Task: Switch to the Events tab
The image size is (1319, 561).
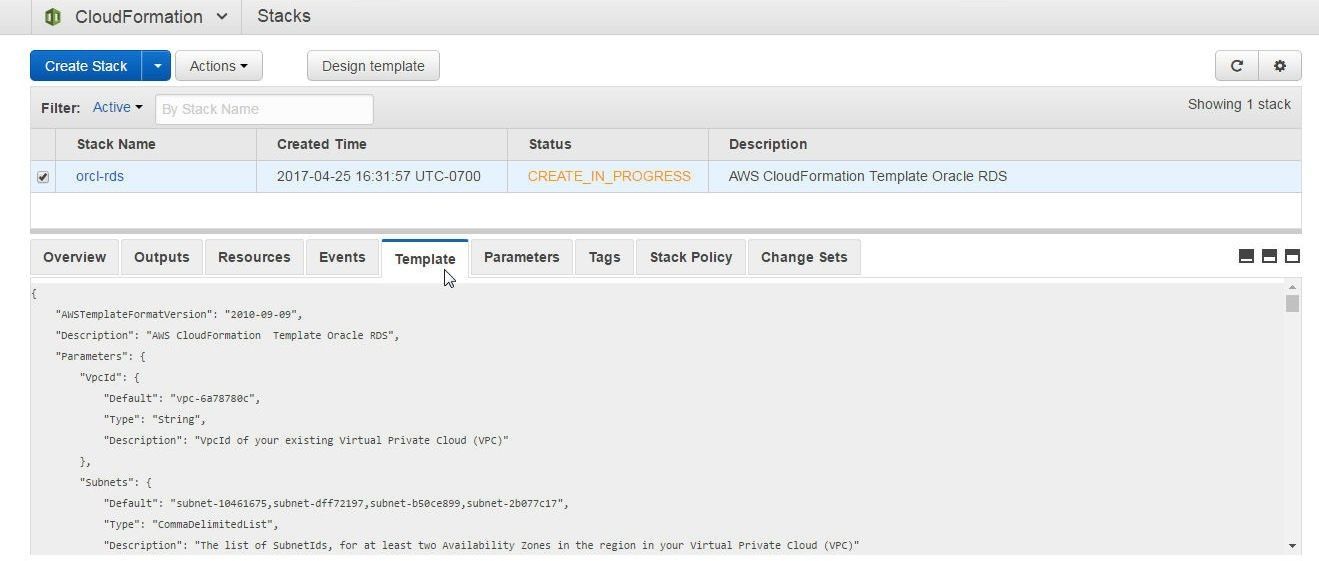Action: [x=342, y=257]
